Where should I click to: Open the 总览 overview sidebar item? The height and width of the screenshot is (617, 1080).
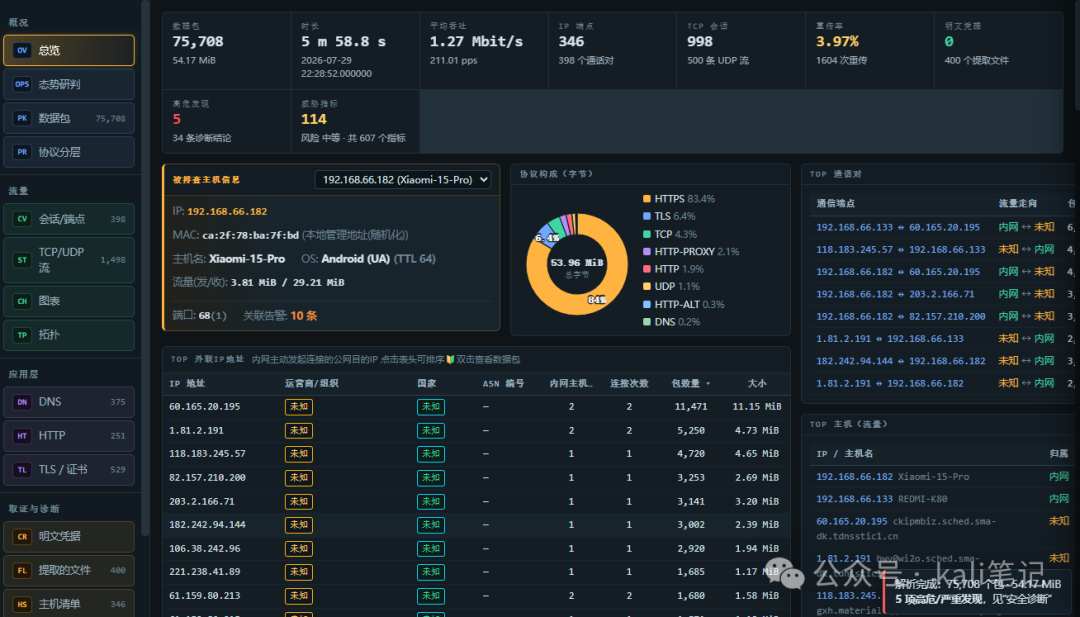69,50
